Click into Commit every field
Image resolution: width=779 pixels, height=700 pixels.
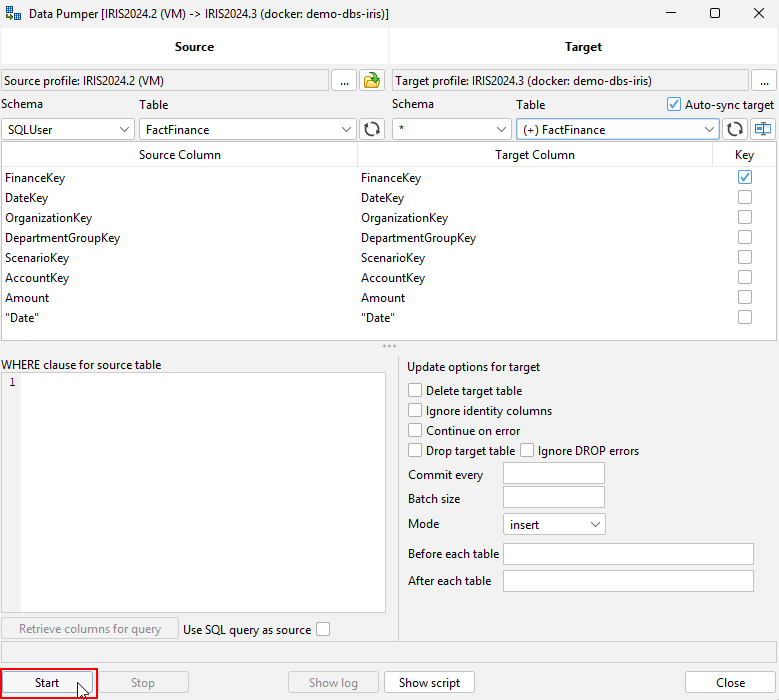553,473
